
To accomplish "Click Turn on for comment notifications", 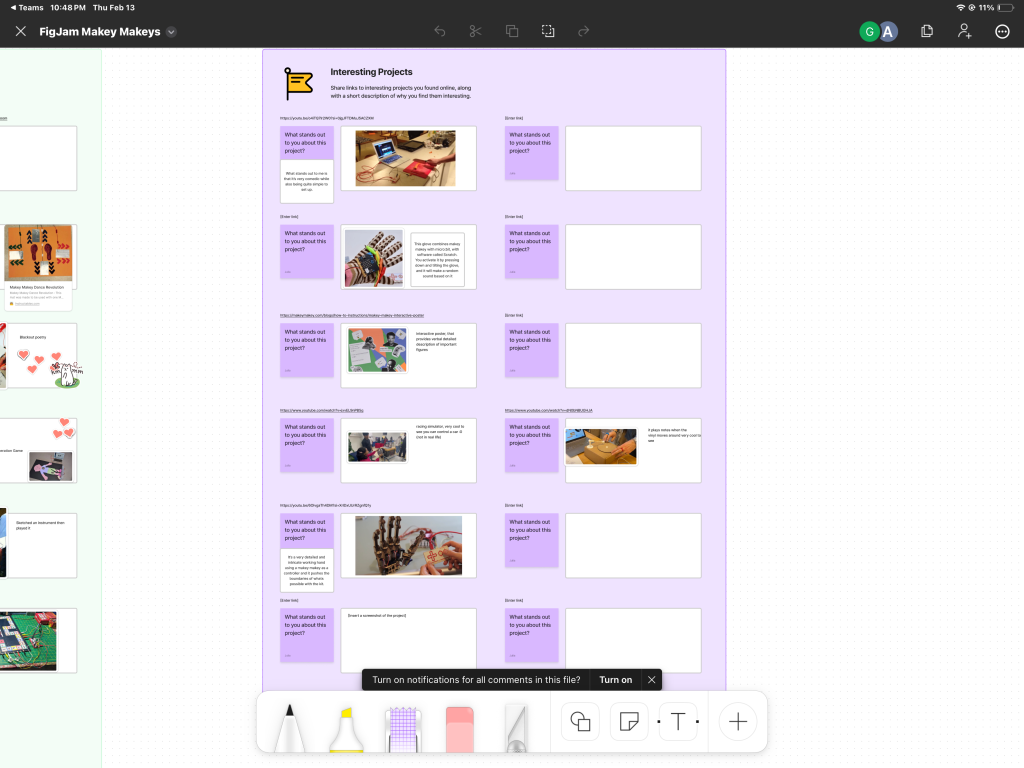I will 615,680.
